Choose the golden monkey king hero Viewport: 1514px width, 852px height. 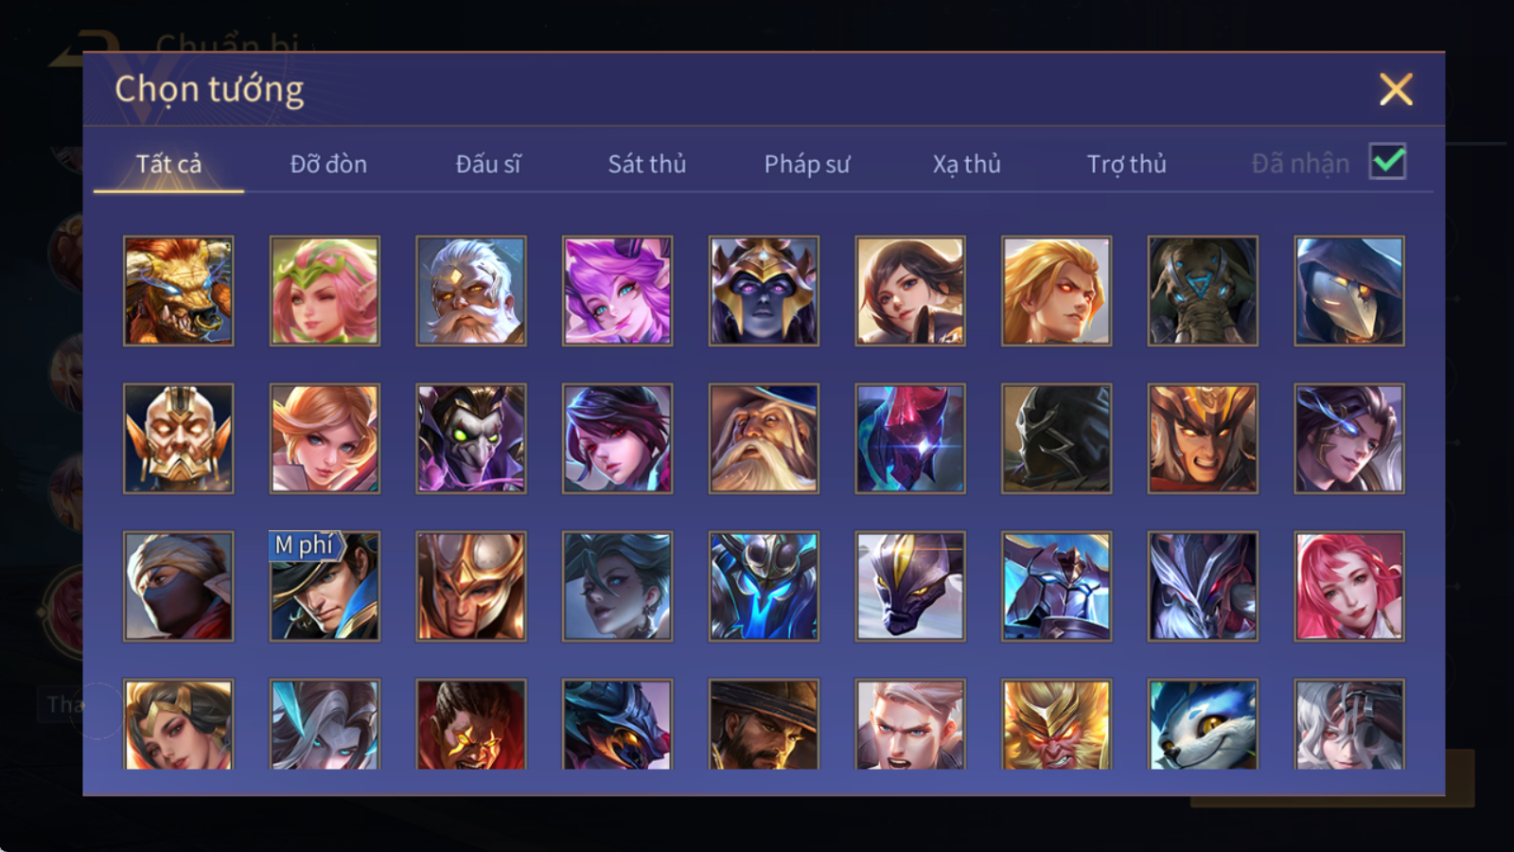pyautogui.click(x=1056, y=725)
